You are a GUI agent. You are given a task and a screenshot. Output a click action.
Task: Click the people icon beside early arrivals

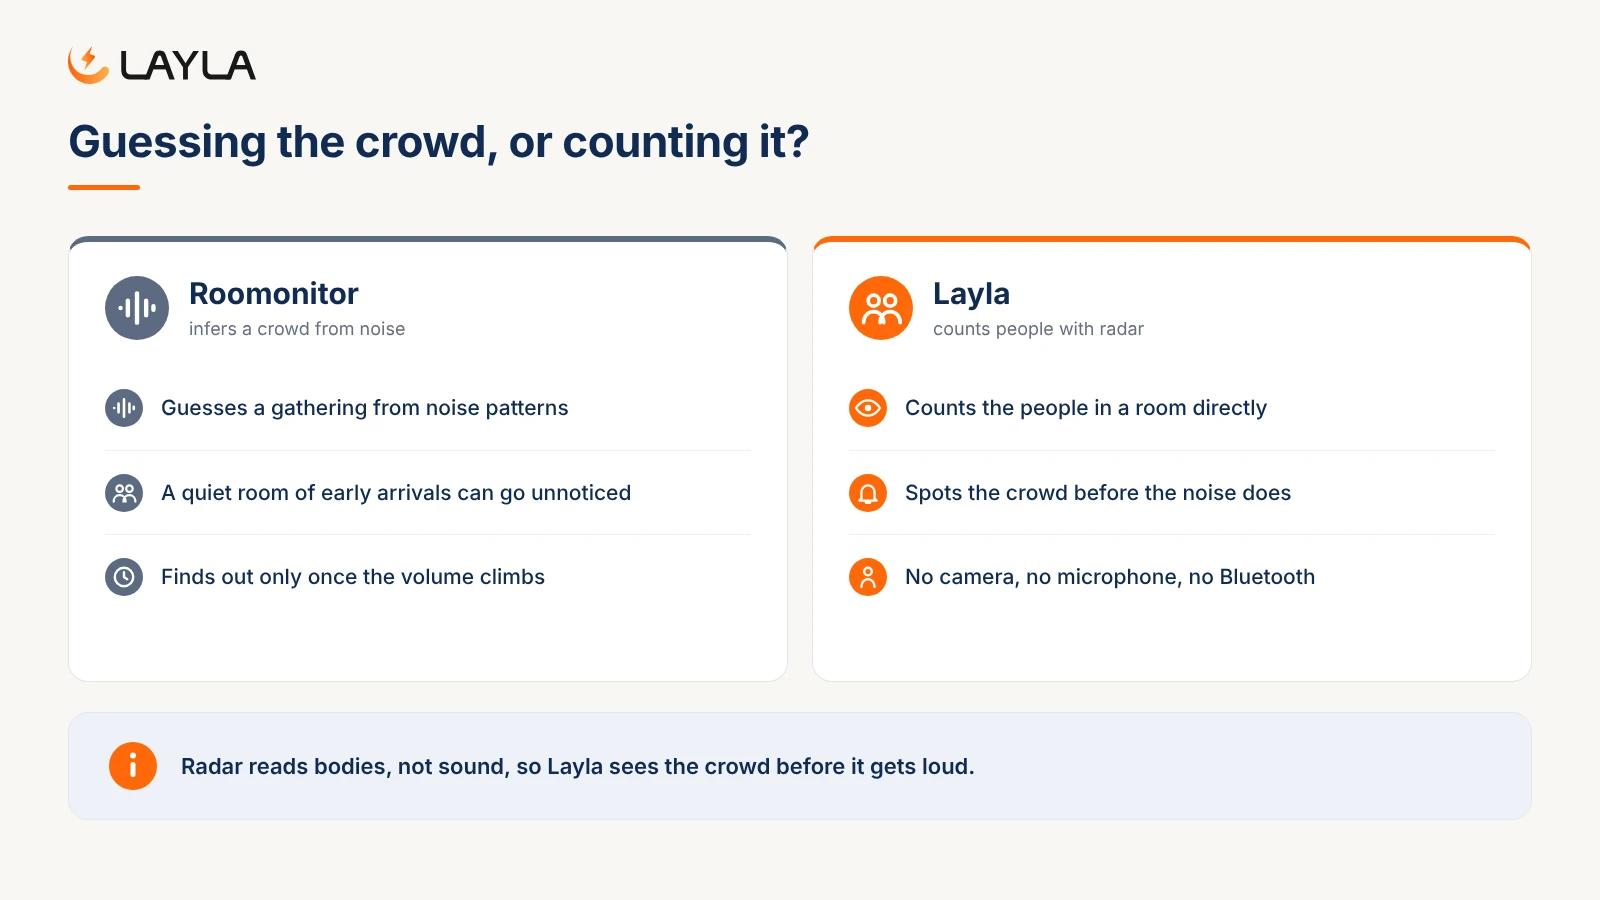124,493
